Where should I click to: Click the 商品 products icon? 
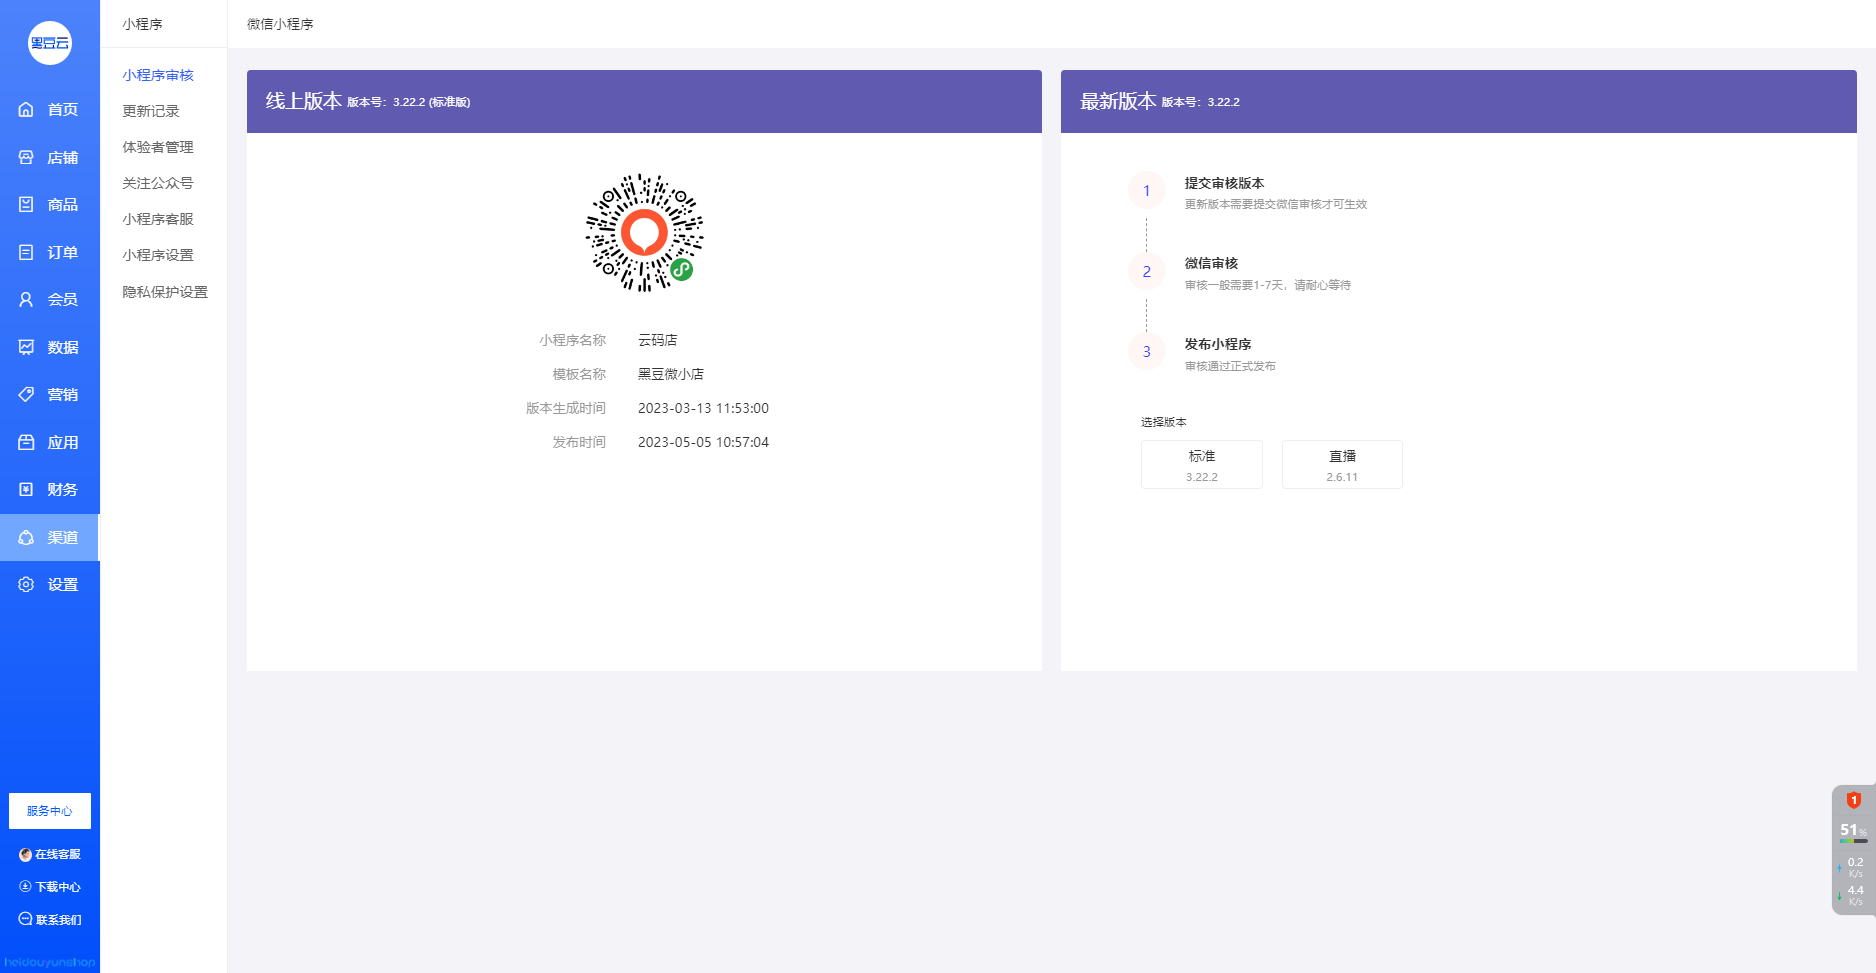click(26, 205)
